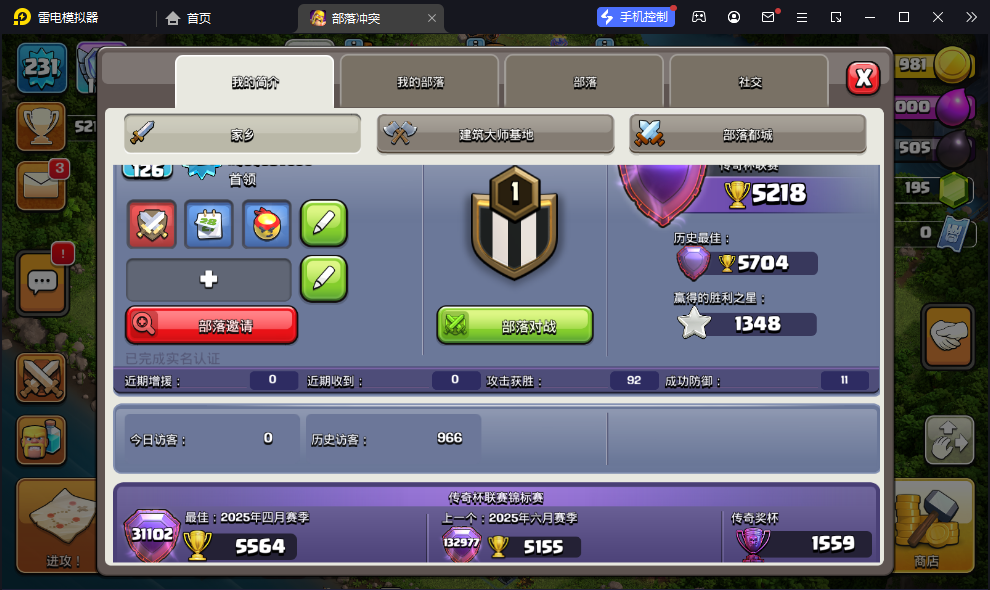
Task: Select the 部落都城 view
Action: tap(748, 134)
